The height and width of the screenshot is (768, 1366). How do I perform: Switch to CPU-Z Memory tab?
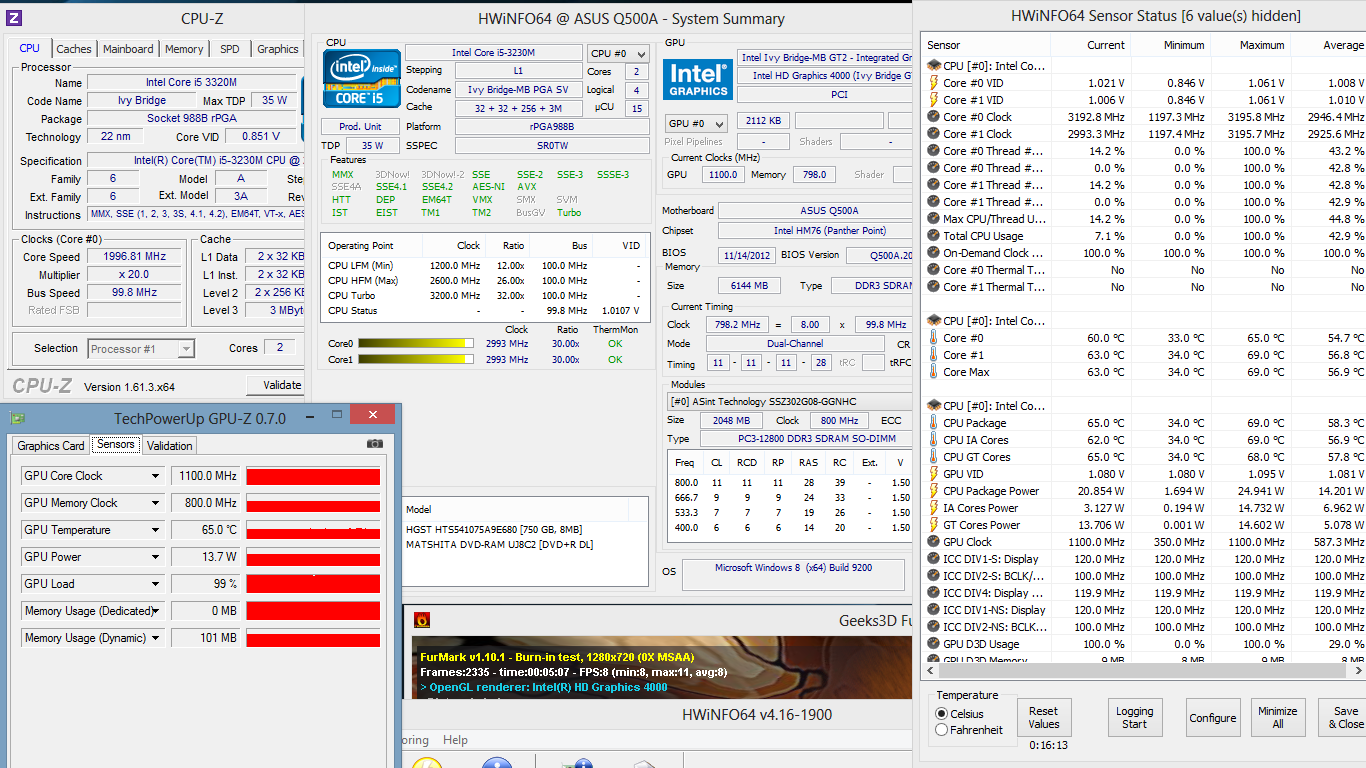(184, 49)
